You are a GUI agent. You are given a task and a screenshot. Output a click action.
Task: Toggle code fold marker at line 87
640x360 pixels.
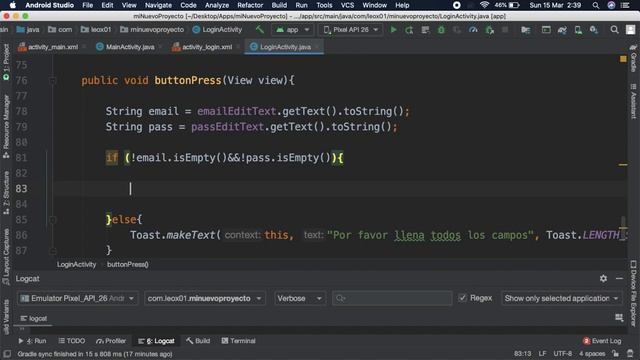point(53,251)
